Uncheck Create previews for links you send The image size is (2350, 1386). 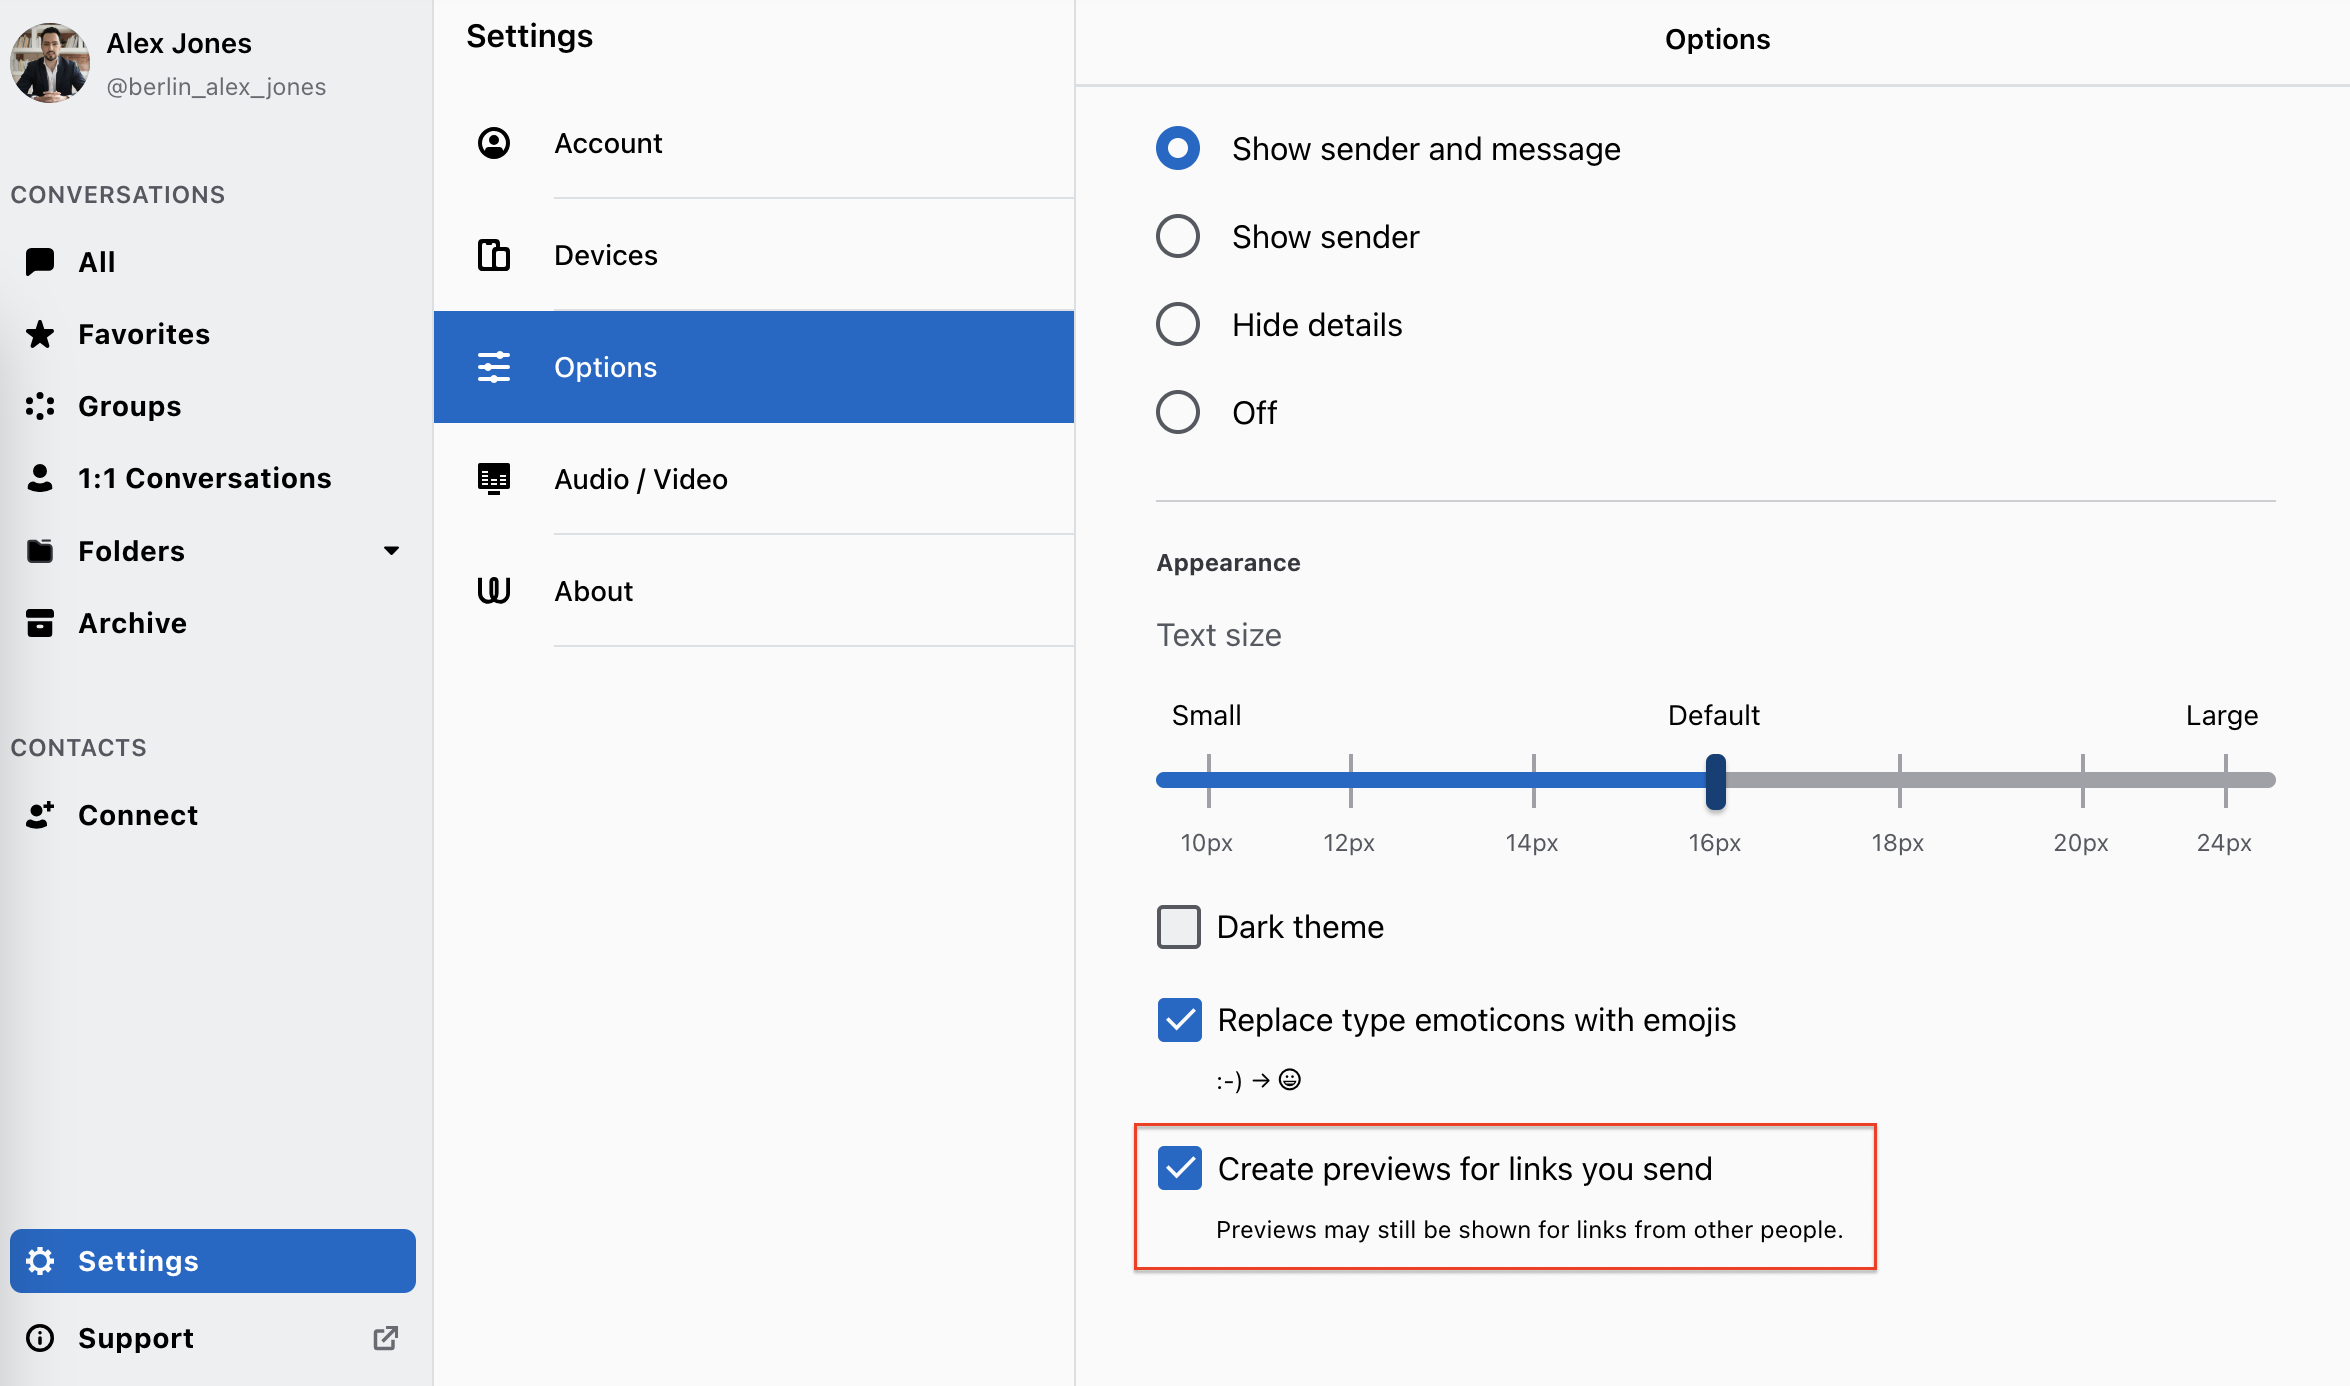(1180, 1168)
